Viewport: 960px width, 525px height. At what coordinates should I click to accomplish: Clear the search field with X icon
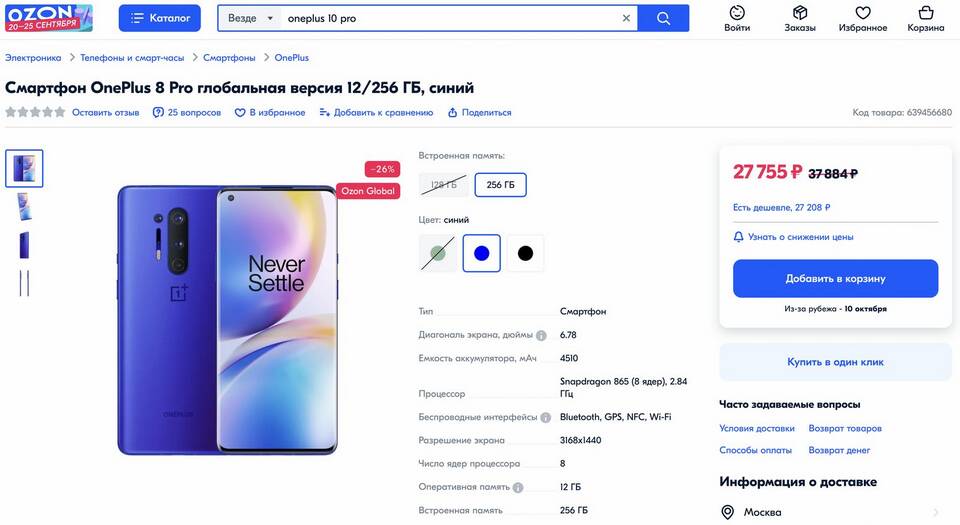pyautogui.click(x=626, y=18)
